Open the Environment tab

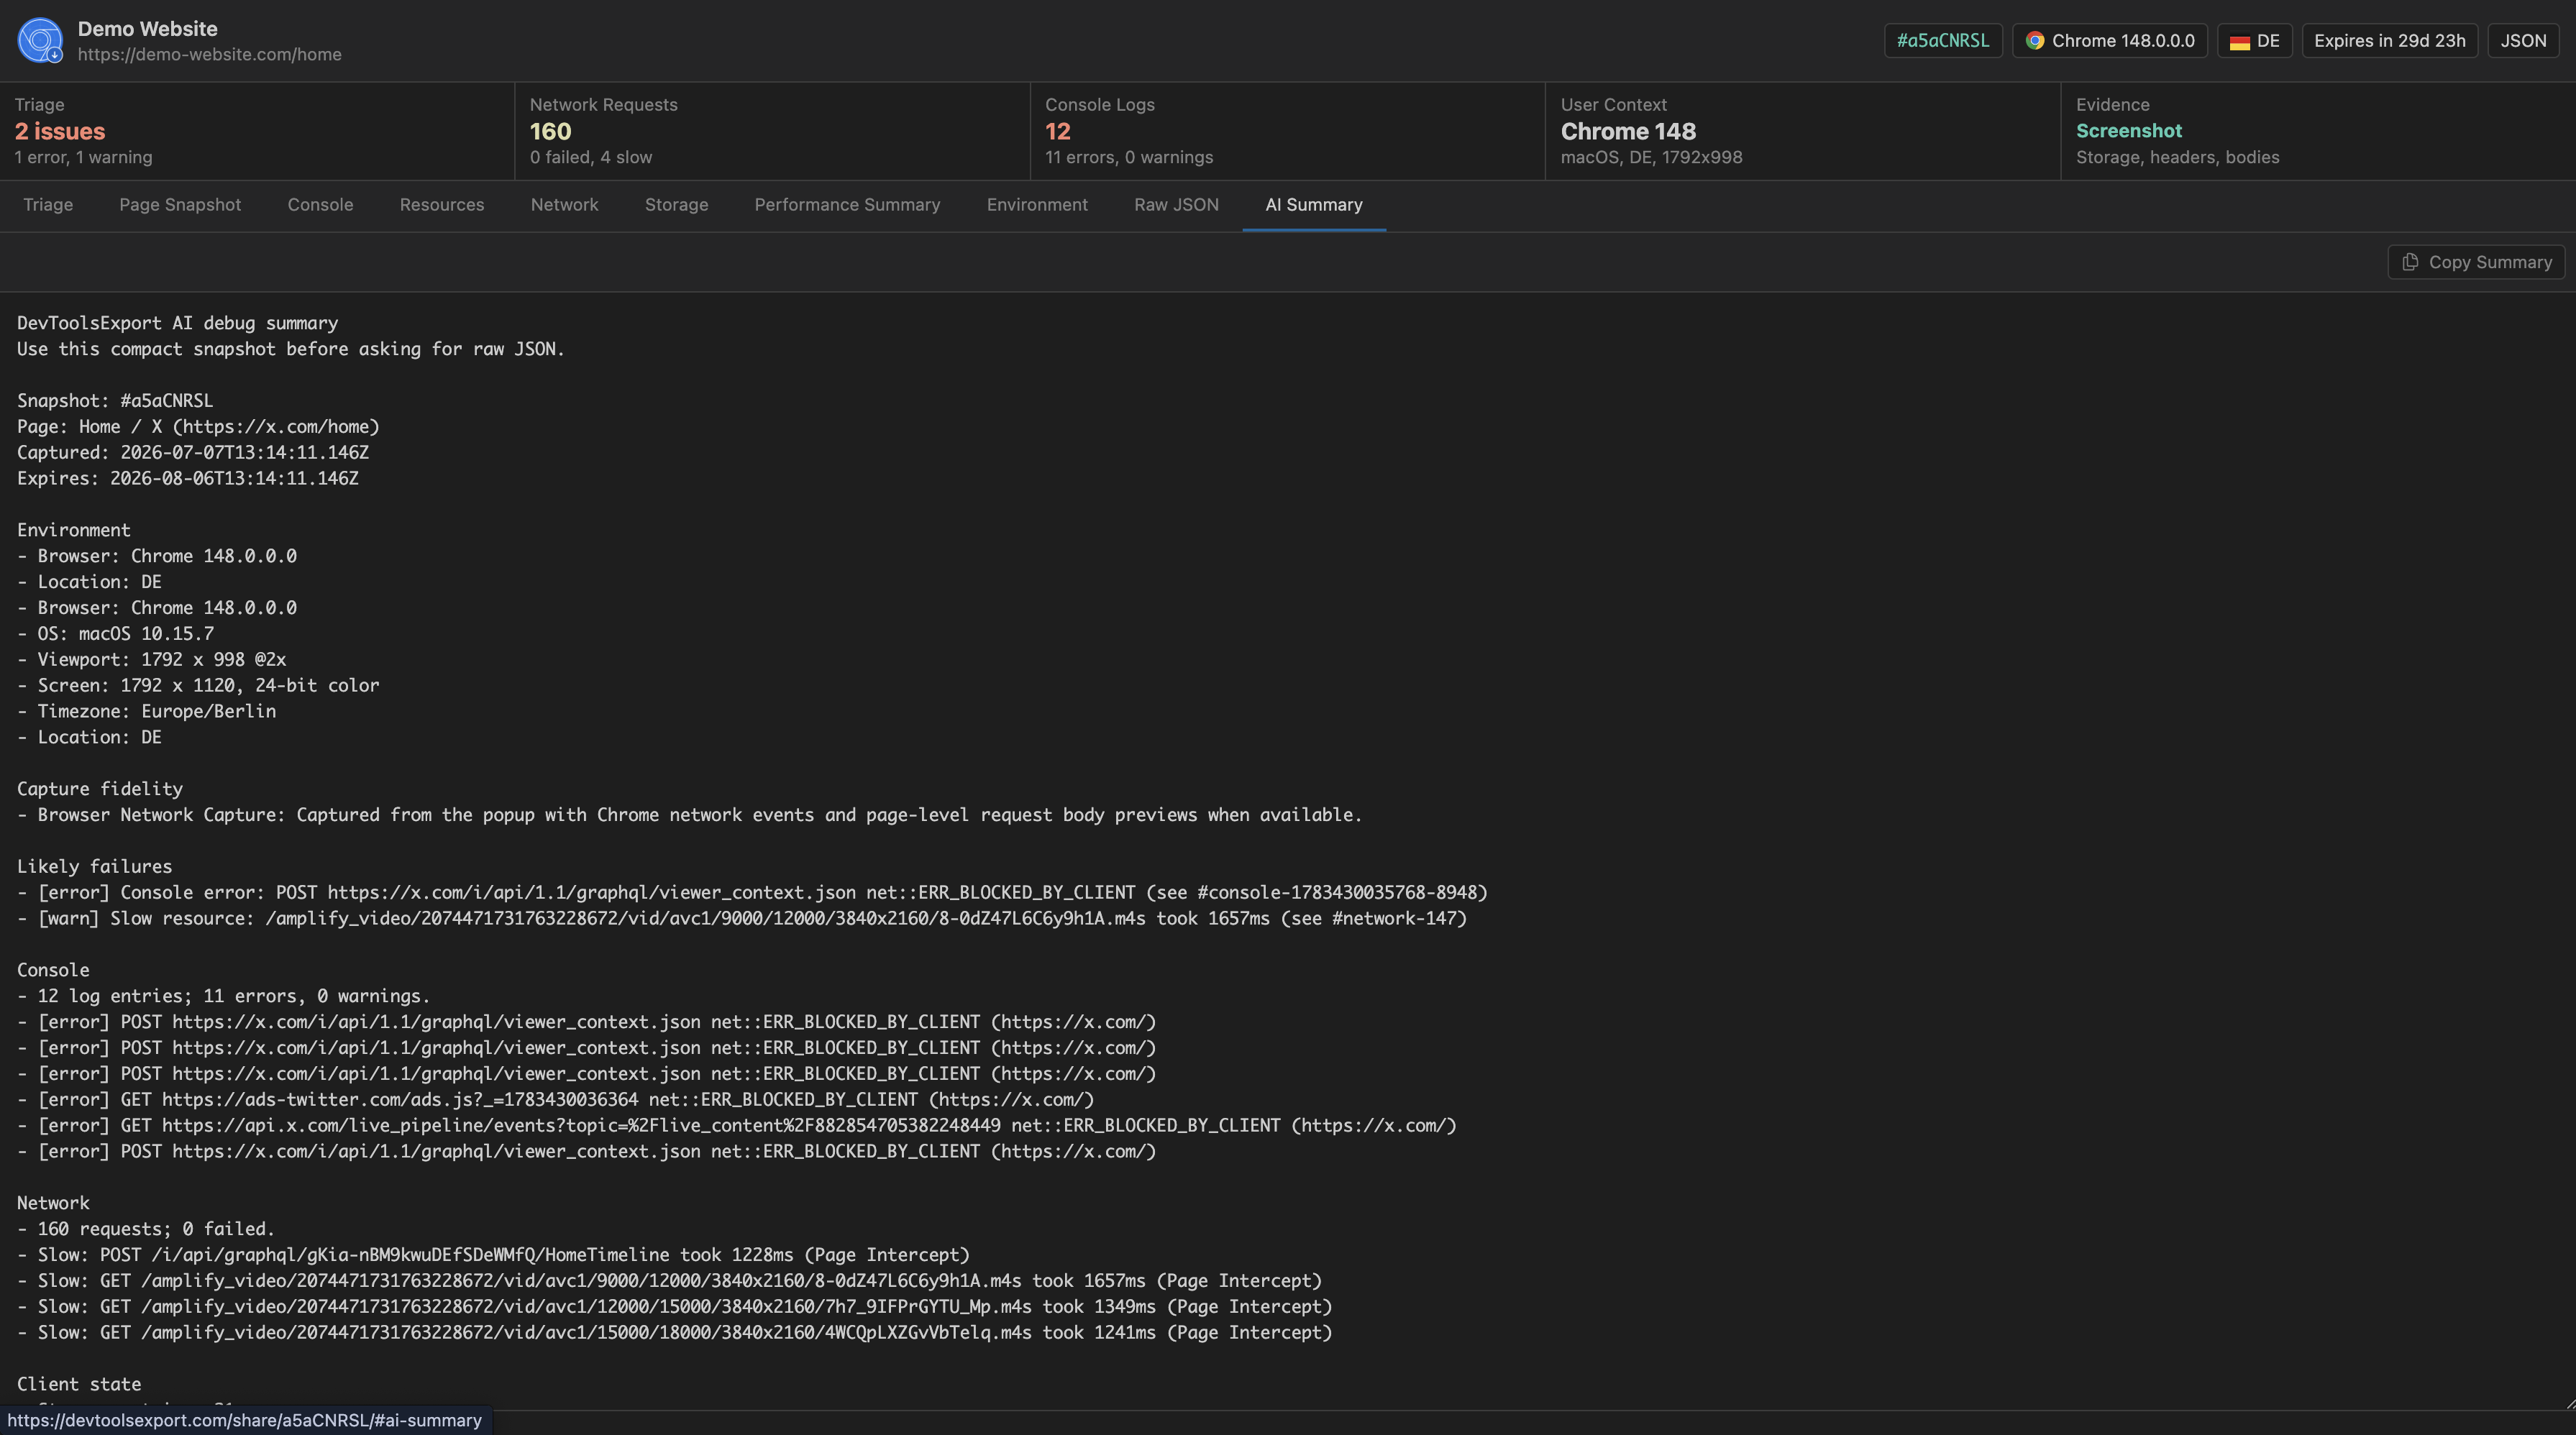[x=1037, y=205]
